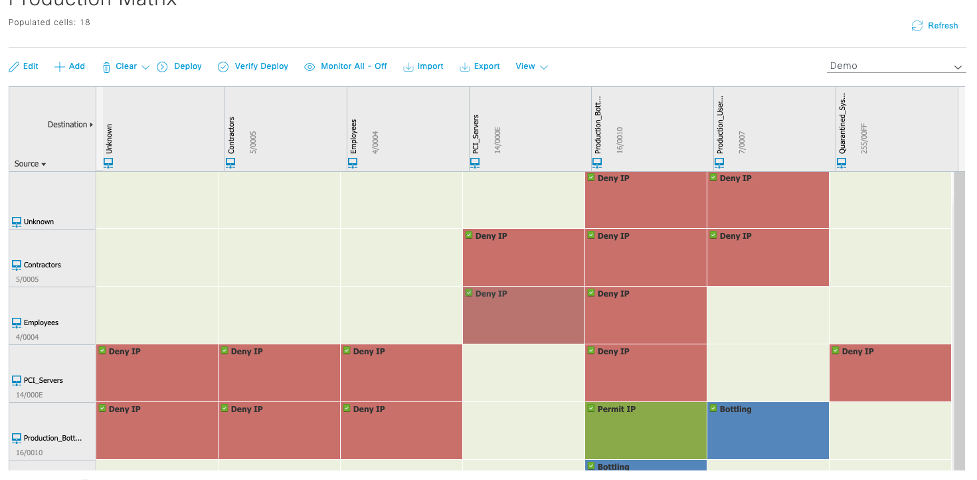Click the Production_Bott destination column group icon
This screenshot has width=977, height=480.
(x=596, y=163)
